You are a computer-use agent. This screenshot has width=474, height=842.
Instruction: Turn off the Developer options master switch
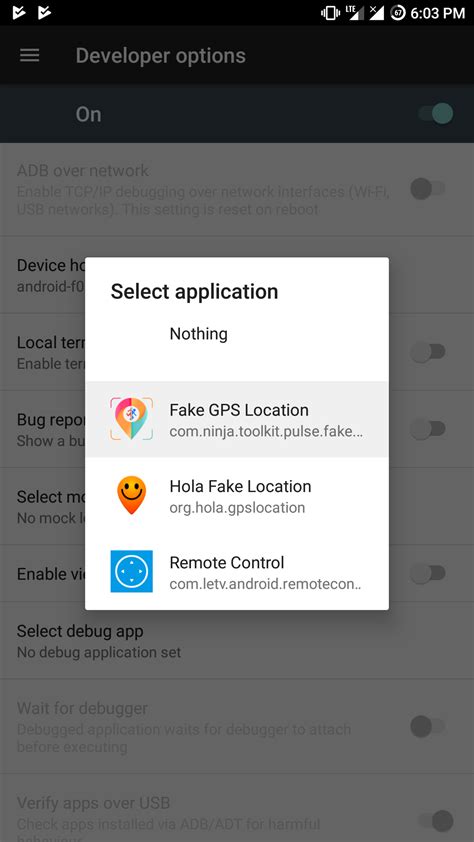click(435, 114)
